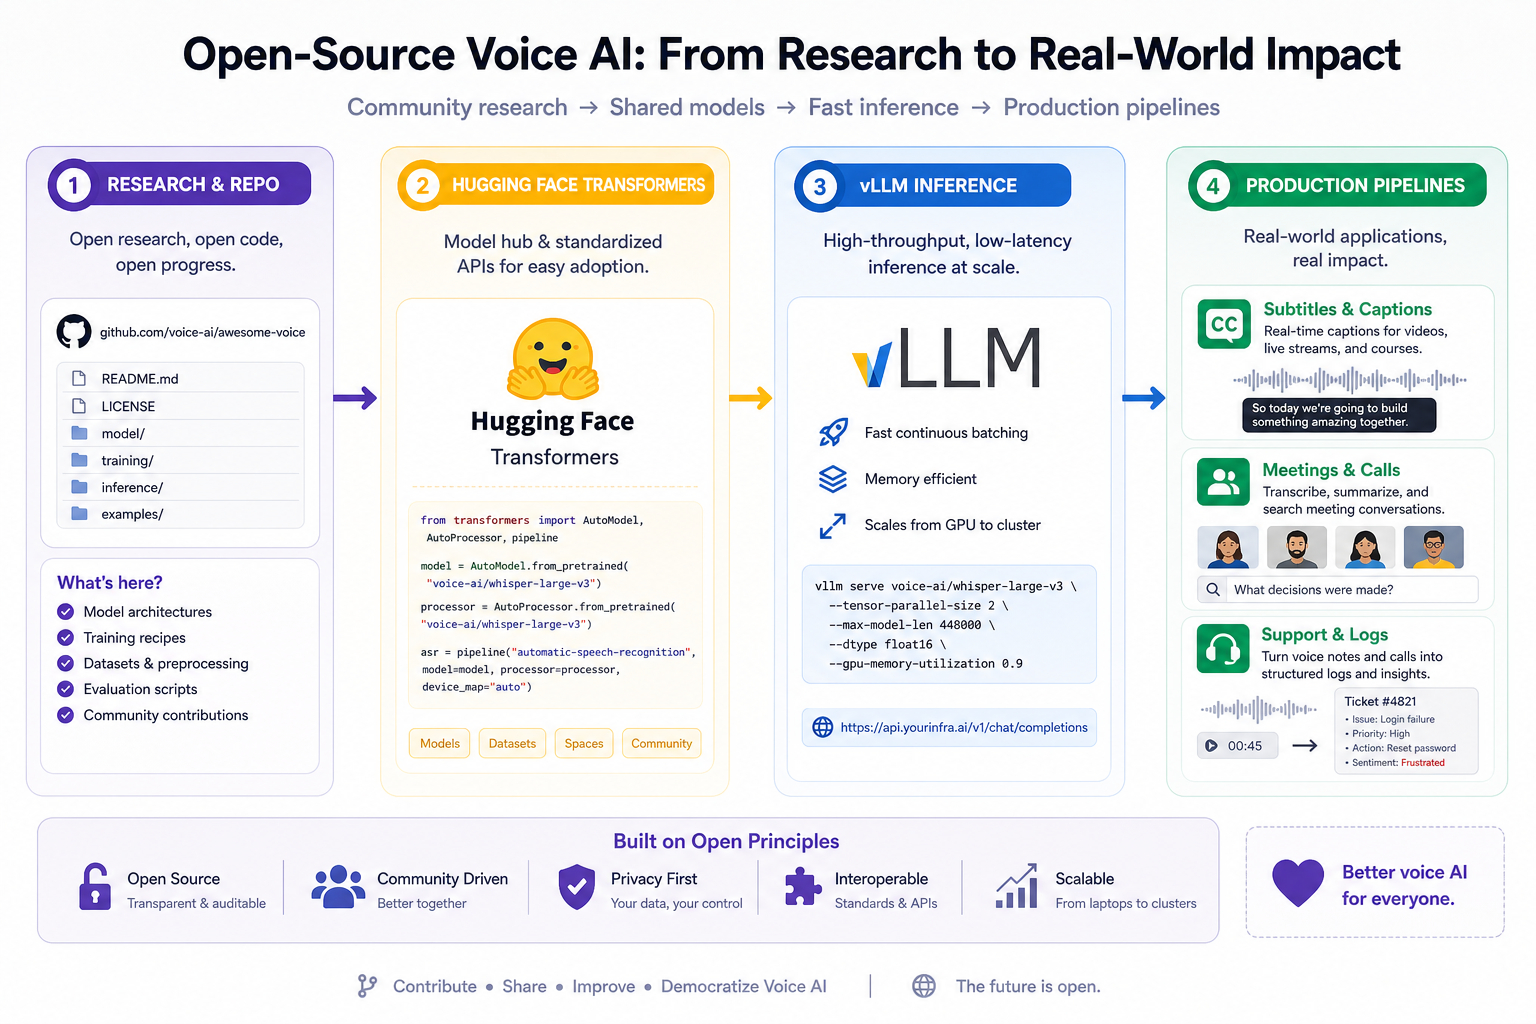The width and height of the screenshot is (1536, 1024).
Task: Select the black-haired woman in light blue avatar
Action: (1365, 547)
